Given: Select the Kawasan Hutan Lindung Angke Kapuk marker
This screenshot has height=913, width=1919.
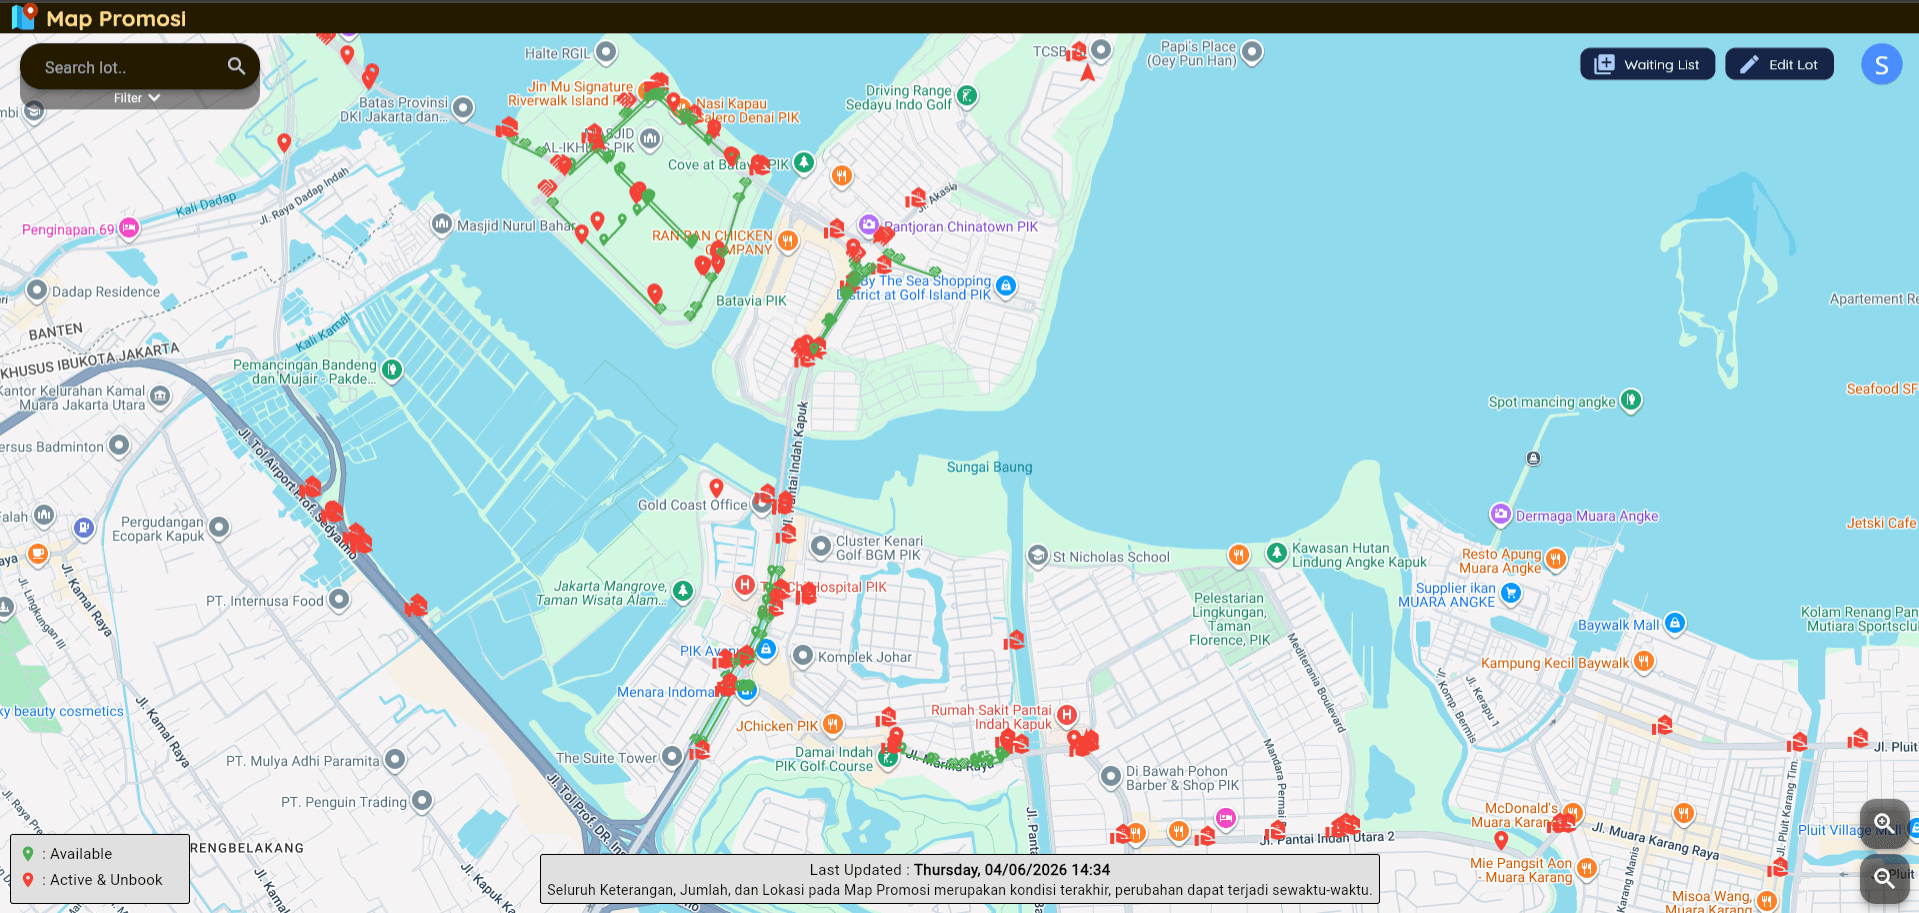Looking at the screenshot, I should 1276,553.
